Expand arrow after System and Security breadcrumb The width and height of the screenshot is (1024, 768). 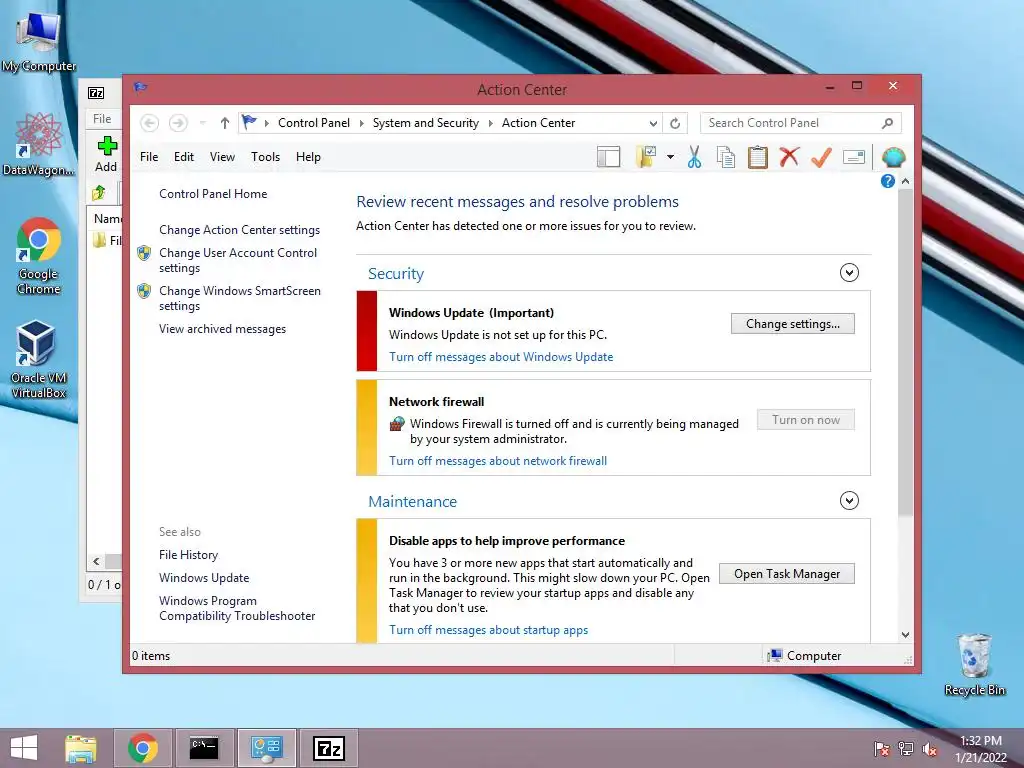(x=490, y=123)
